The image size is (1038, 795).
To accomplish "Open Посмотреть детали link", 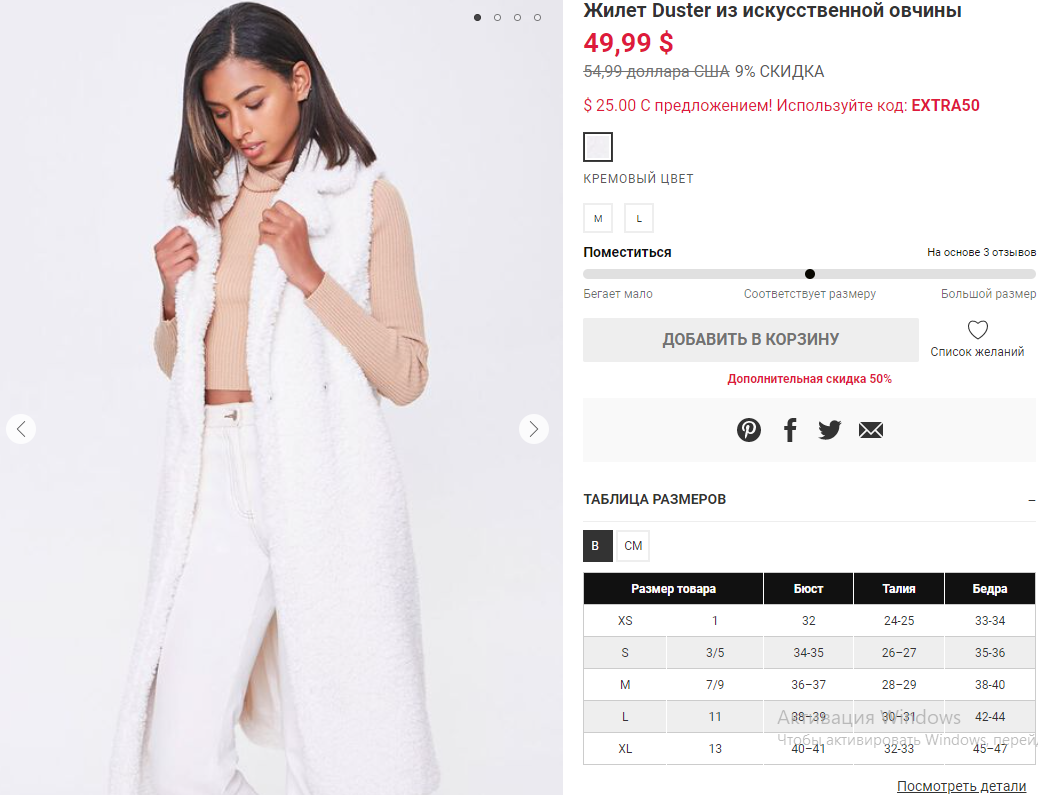I will [x=961, y=786].
